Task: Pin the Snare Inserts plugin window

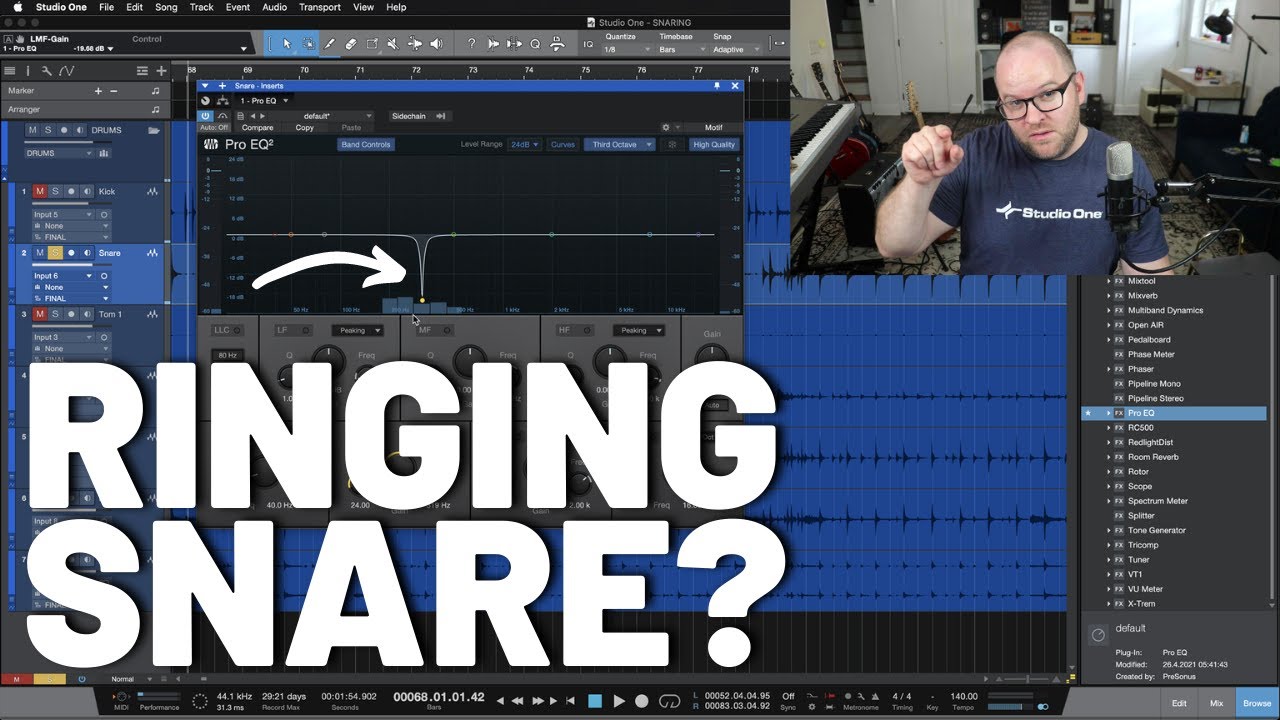Action: click(x=716, y=86)
